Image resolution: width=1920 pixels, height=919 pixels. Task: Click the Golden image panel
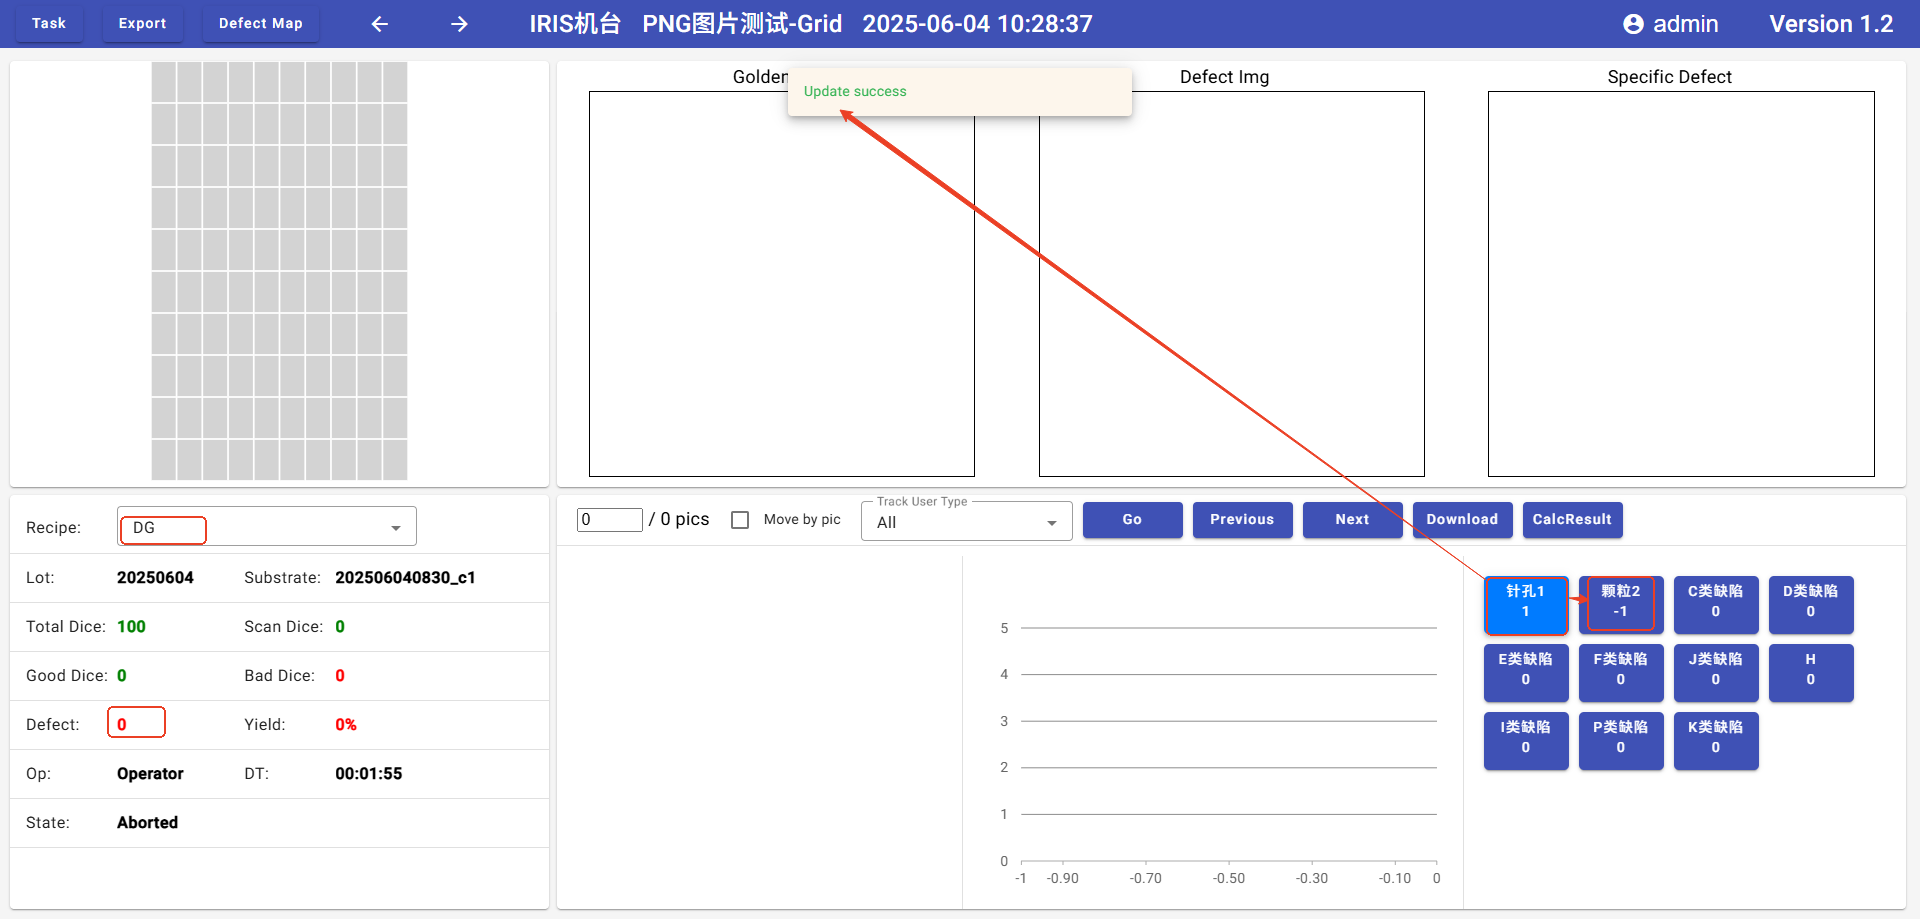click(x=782, y=284)
